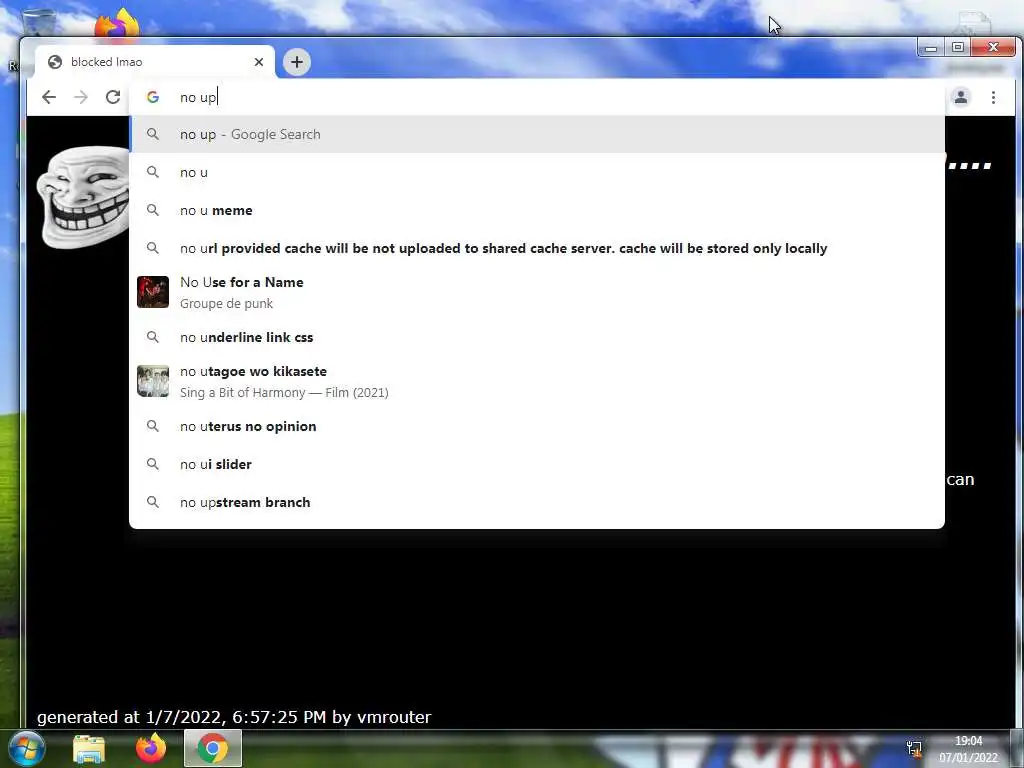Open a new tab with plus button
Image resolution: width=1024 pixels, height=768 pixels.
coord(296,62)
